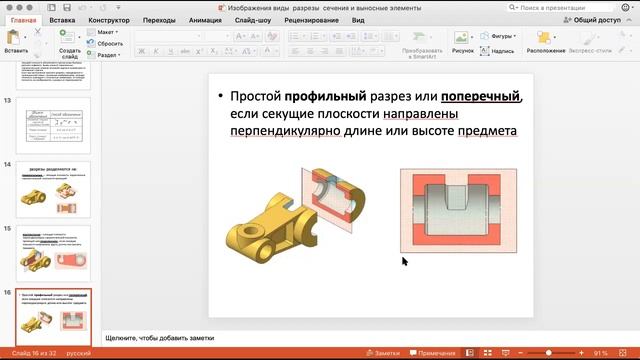640x360 pixels.
Task: Click the notes field to add notes
Action: [370, 338]
